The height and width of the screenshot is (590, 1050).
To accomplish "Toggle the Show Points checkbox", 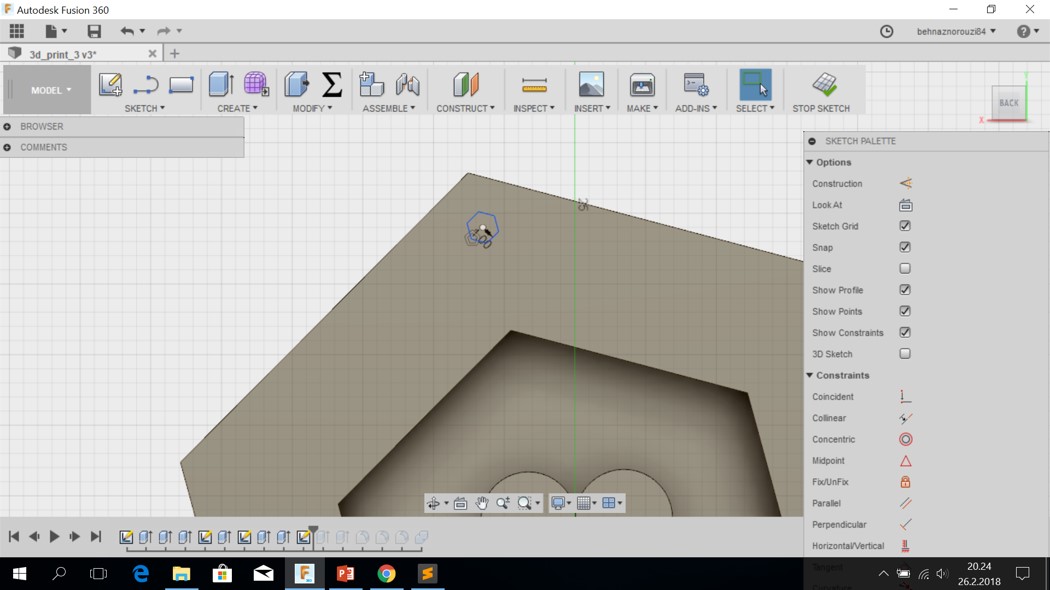I will point(905,311).
